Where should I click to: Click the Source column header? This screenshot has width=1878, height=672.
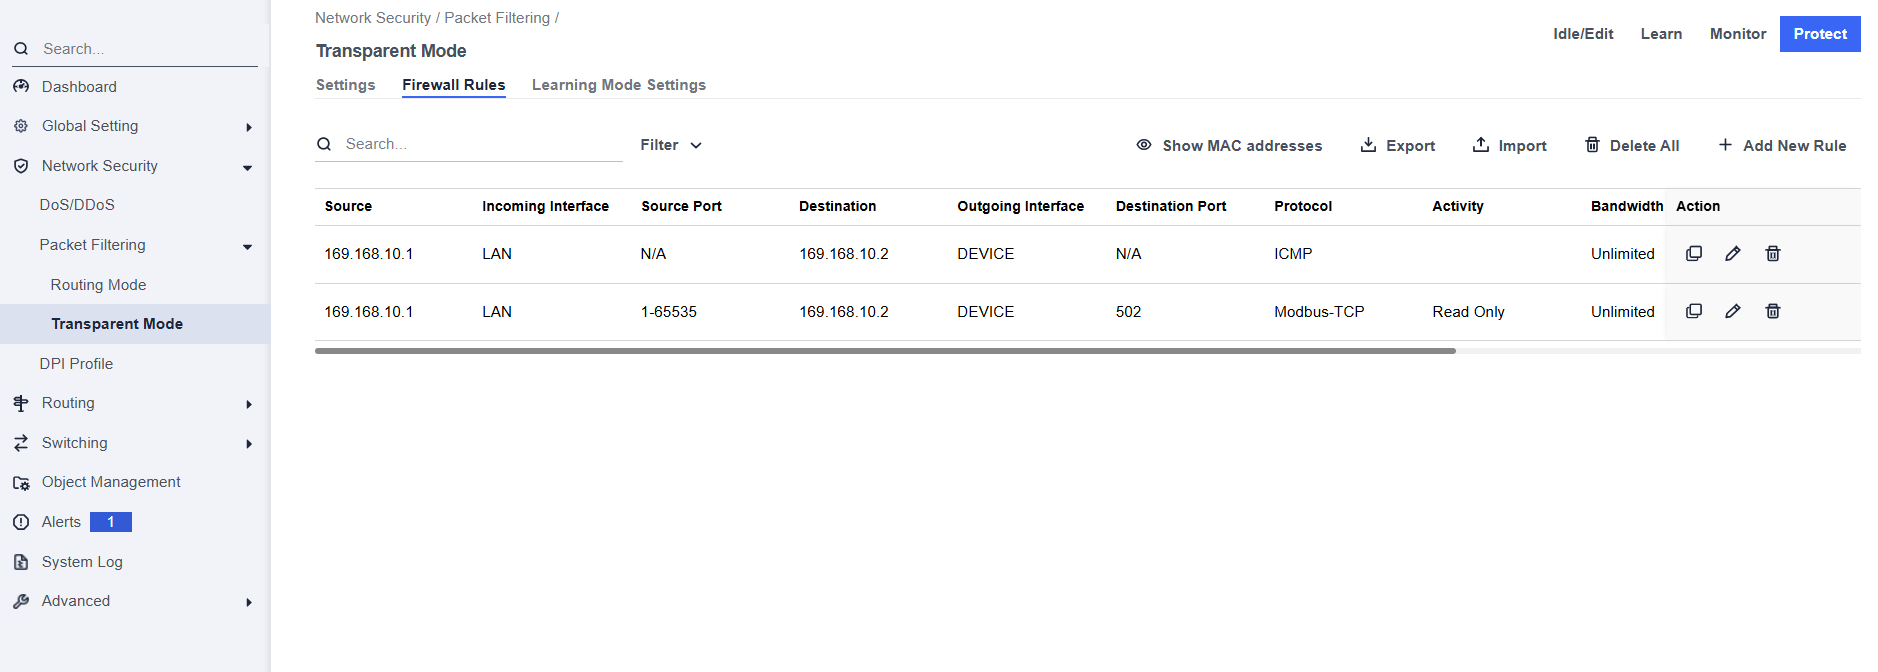pos(348,206)
